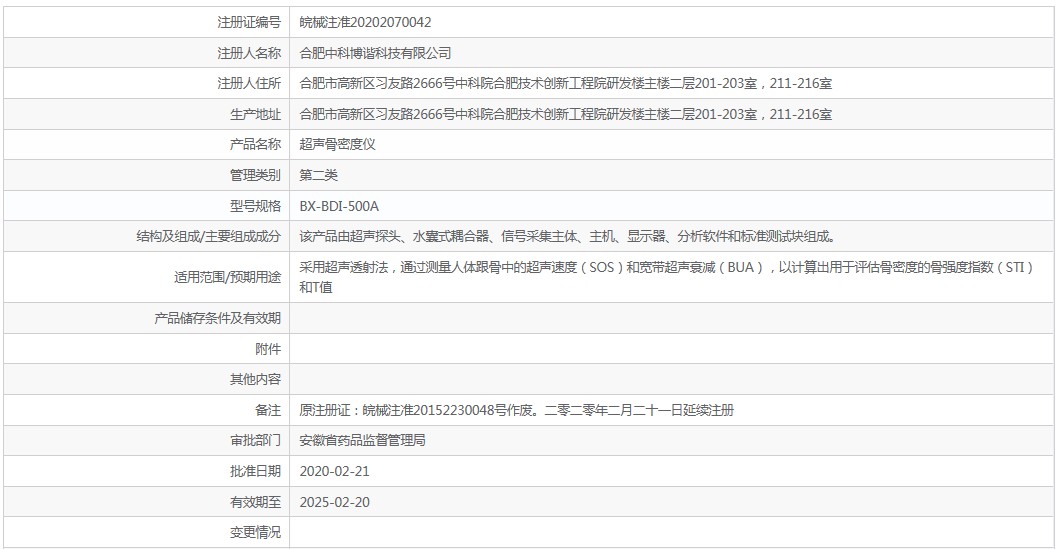Select approval date 2020-02-21
The image size is (1058, 549).
[x=335, y=471]
